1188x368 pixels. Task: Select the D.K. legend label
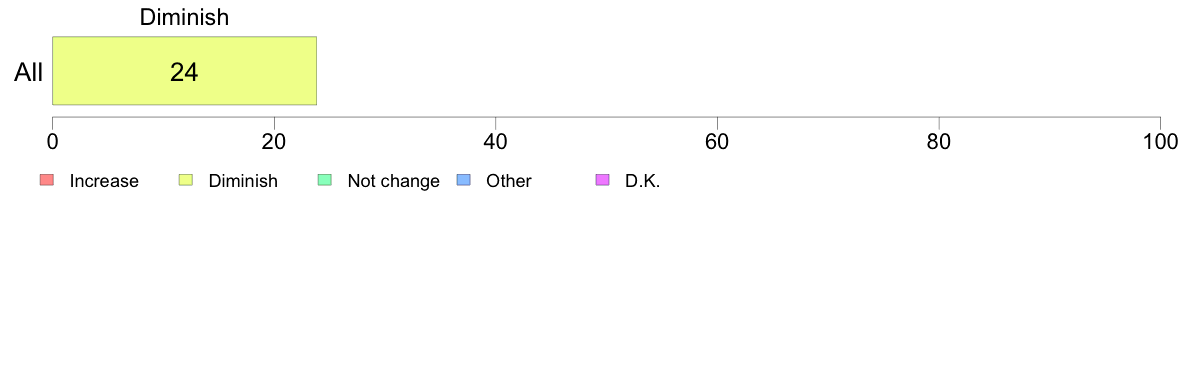coord(643,181)
